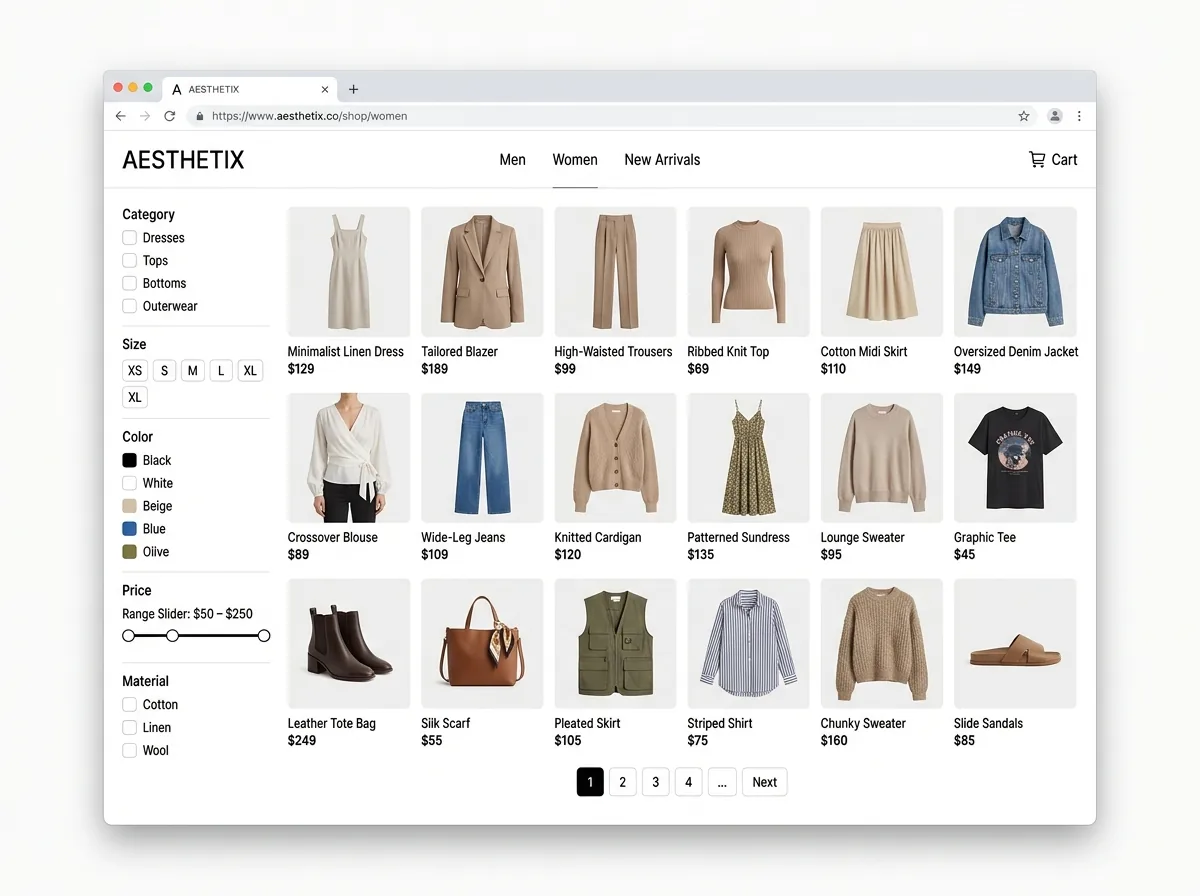
Task: Open a new browser tab
Action: pyautogui.click(x=353, y=89)
